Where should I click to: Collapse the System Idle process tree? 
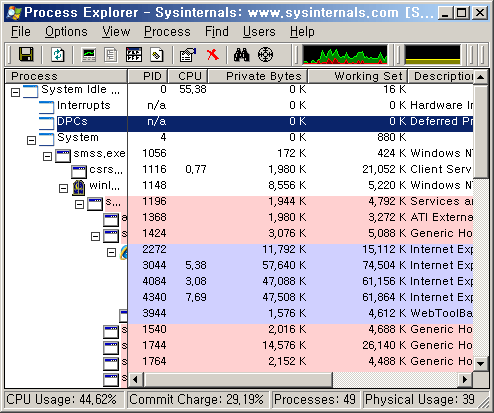point(15,92)
